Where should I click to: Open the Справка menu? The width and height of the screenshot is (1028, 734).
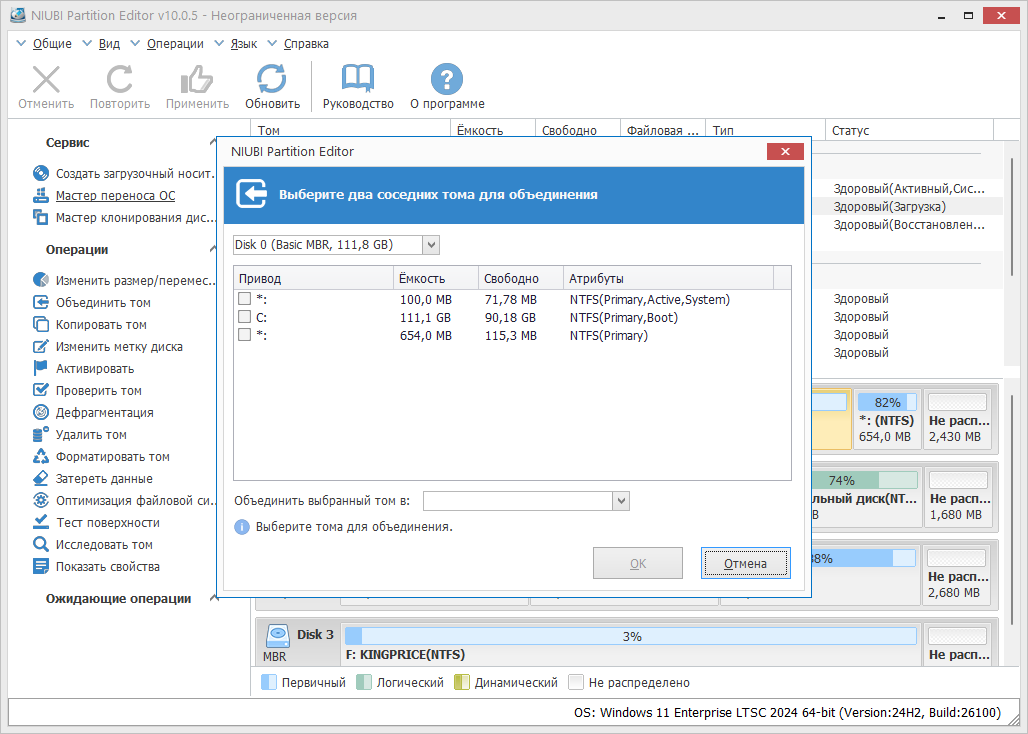306,44
